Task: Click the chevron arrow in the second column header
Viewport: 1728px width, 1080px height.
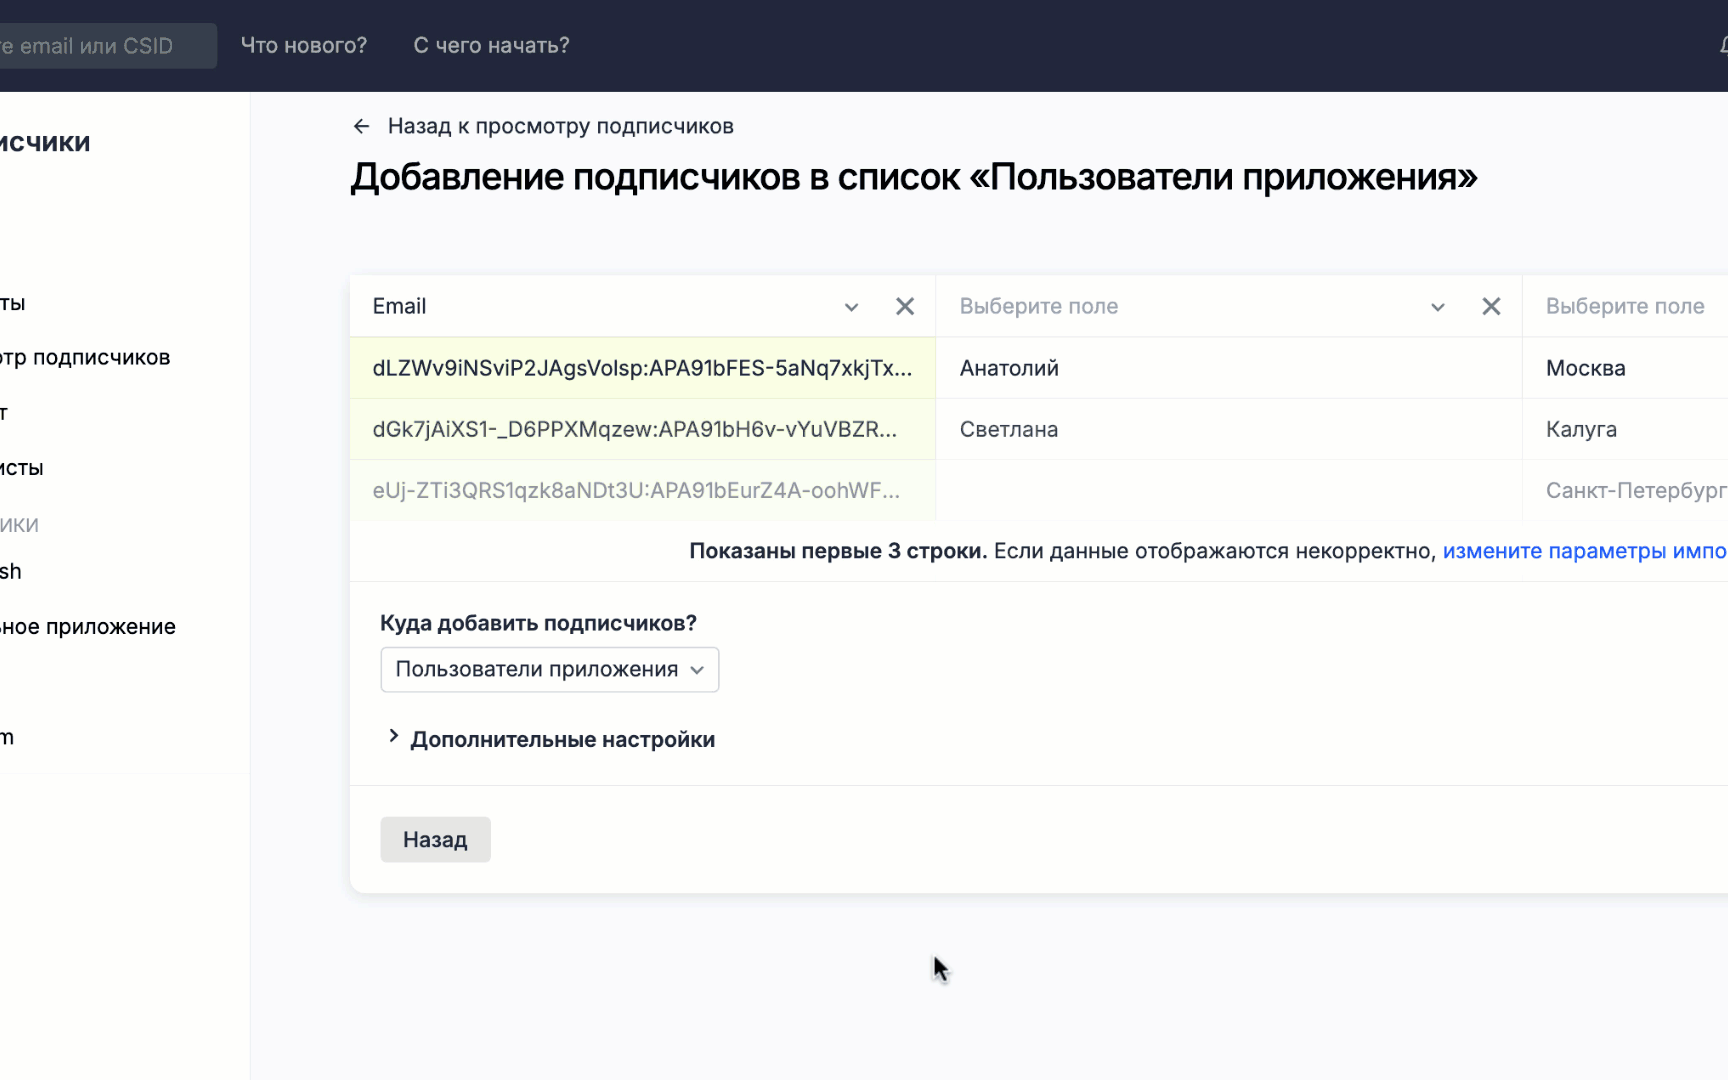Action: pos(1437,307)
